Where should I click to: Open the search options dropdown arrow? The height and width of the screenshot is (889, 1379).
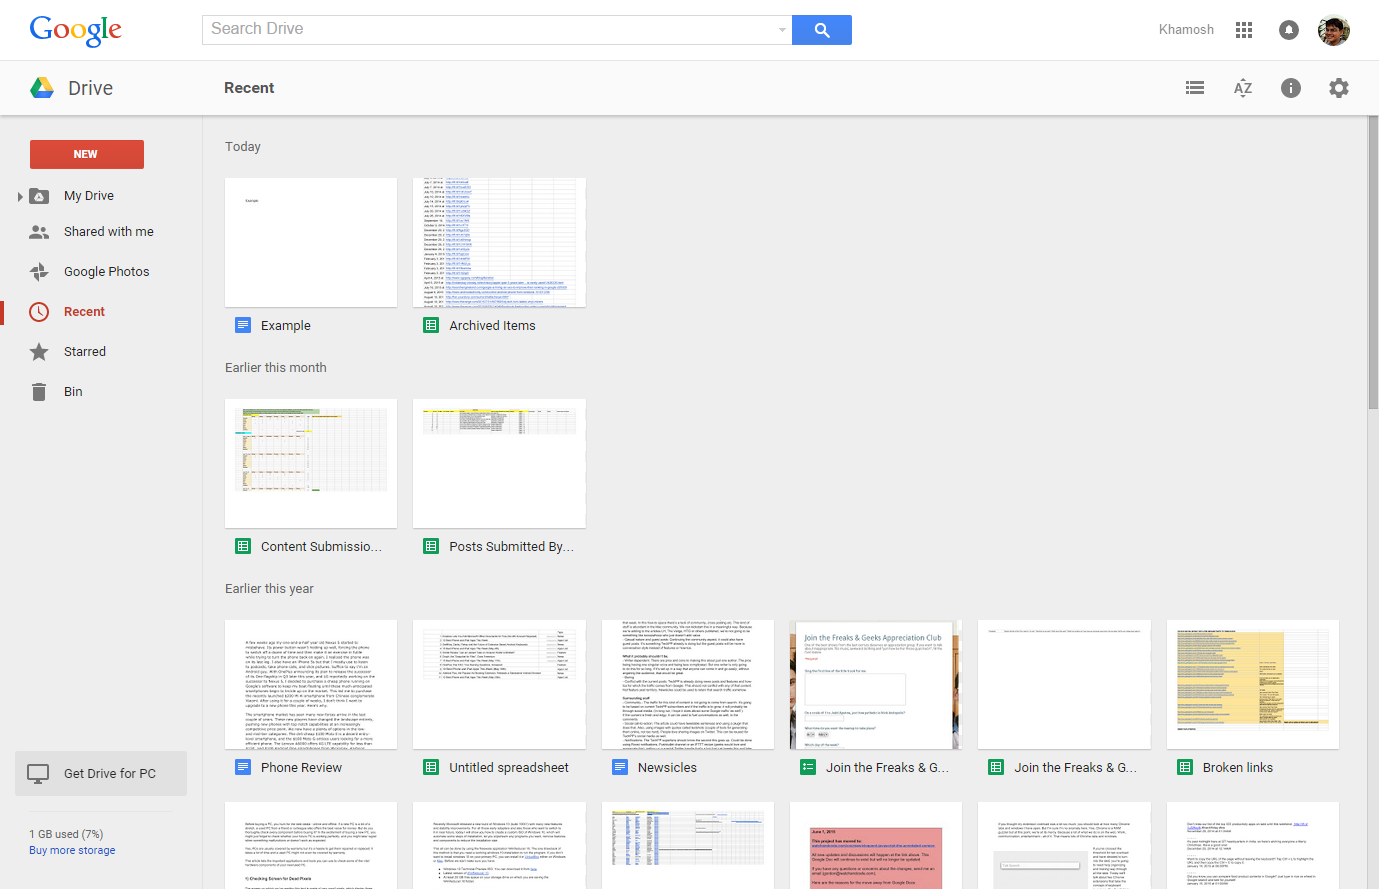(x=782, y=30)
